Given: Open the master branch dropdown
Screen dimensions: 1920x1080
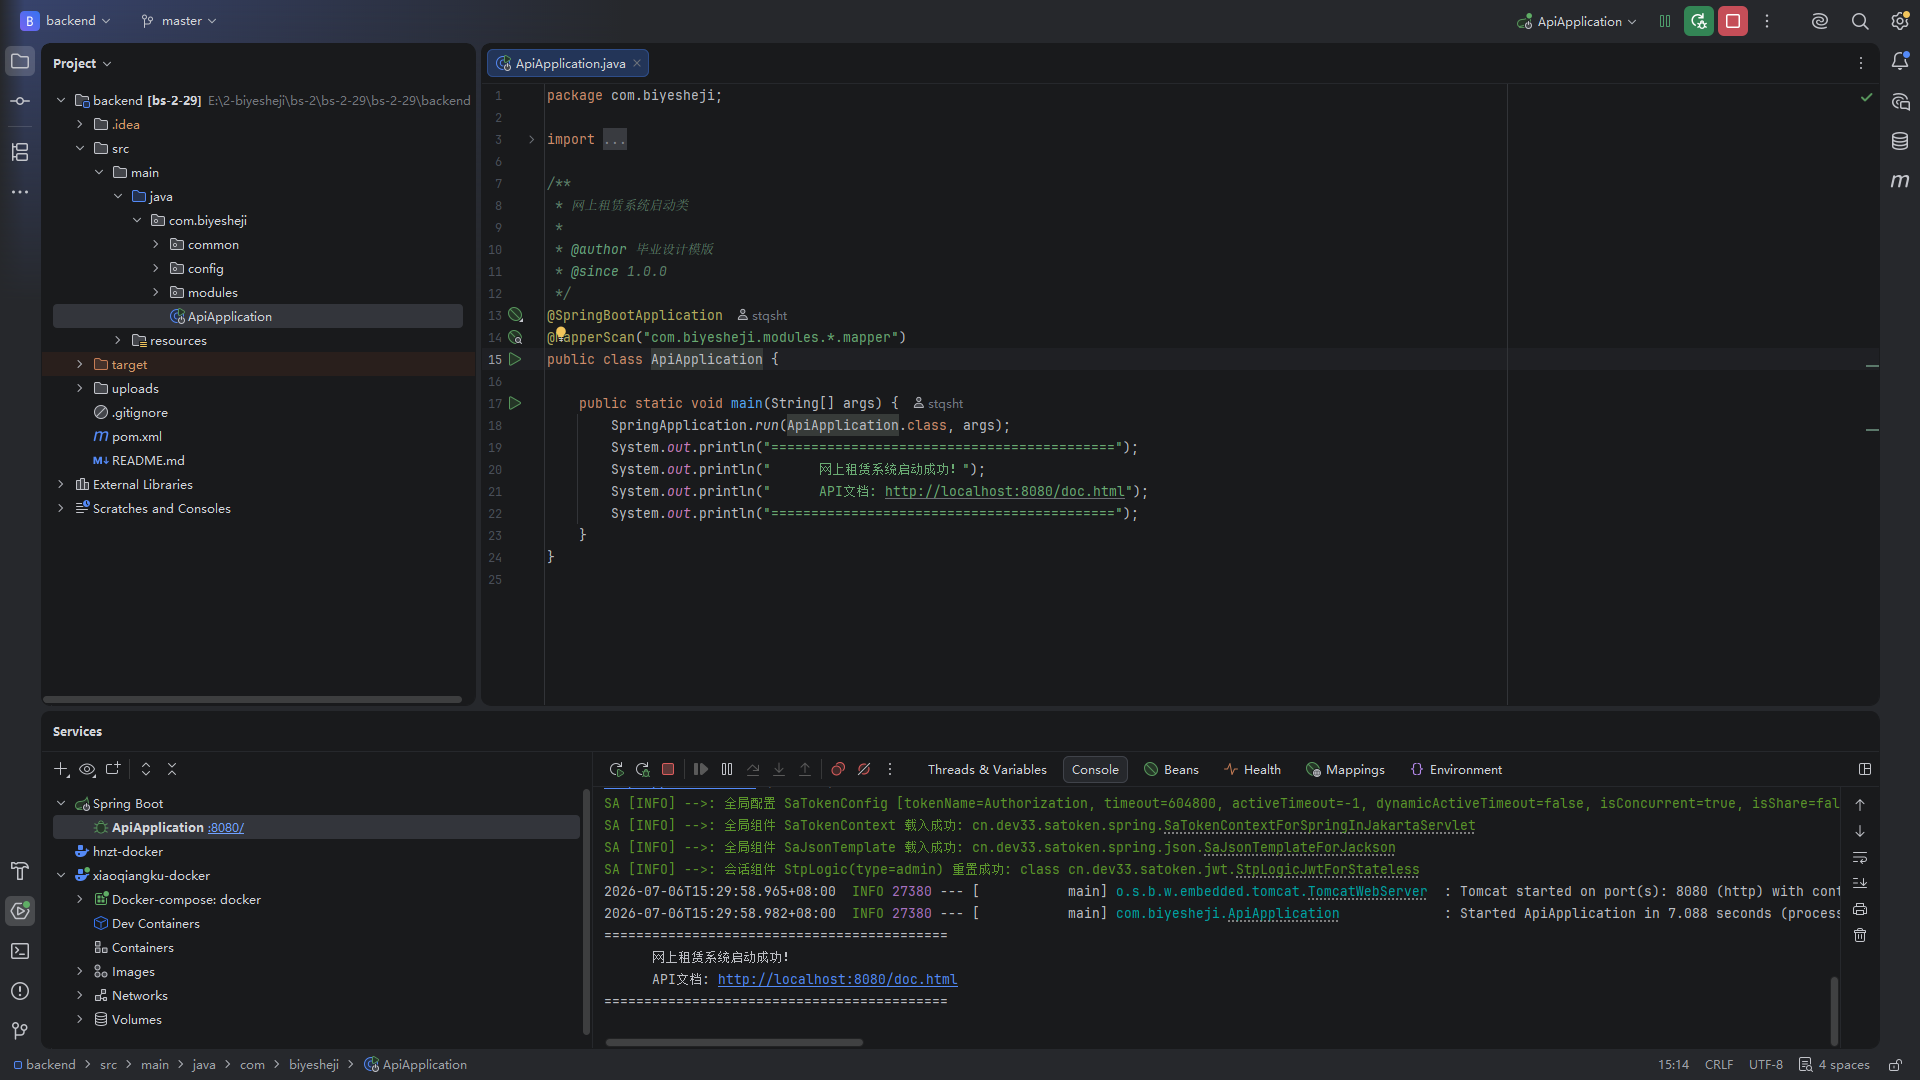Looking at the screenshot, I should [179, 21].
